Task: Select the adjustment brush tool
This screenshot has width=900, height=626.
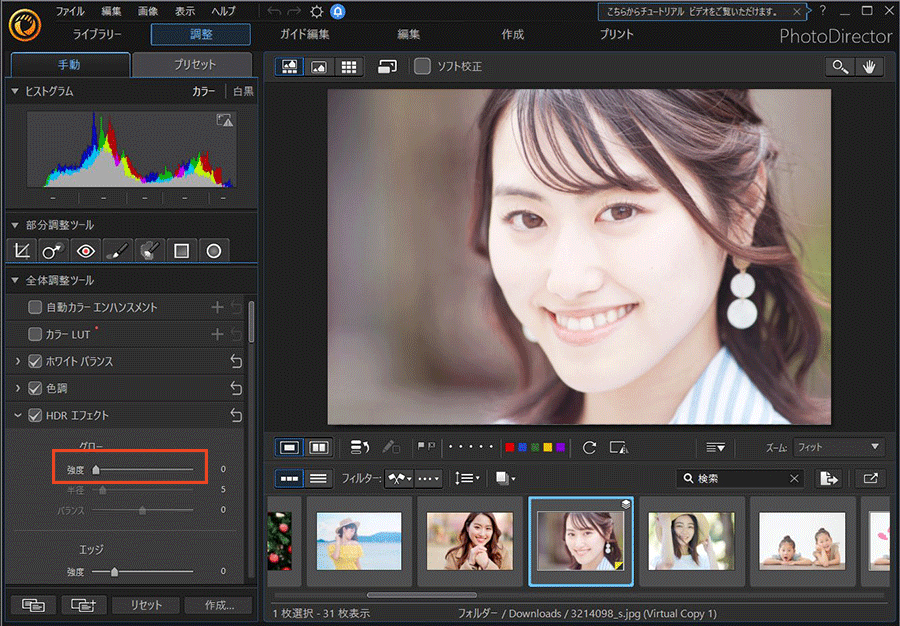Action: point(118,251)
